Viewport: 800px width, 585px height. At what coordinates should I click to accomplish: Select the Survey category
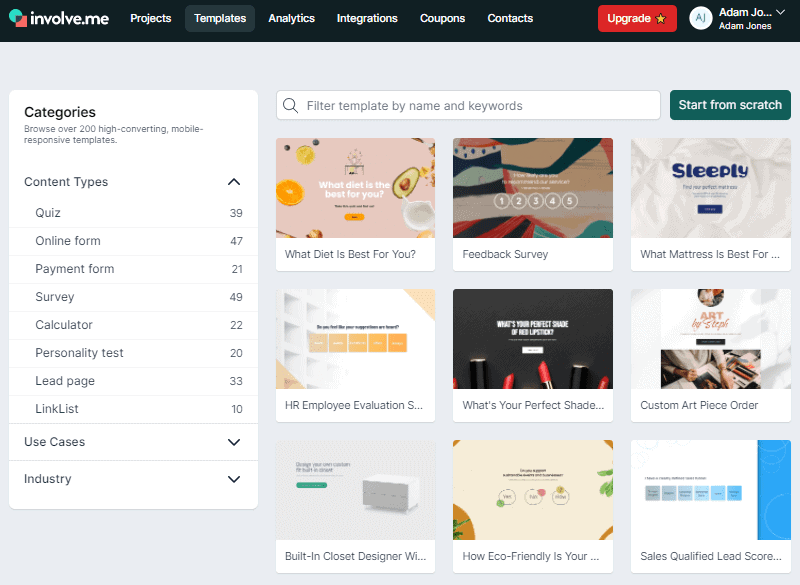point(134,297)
